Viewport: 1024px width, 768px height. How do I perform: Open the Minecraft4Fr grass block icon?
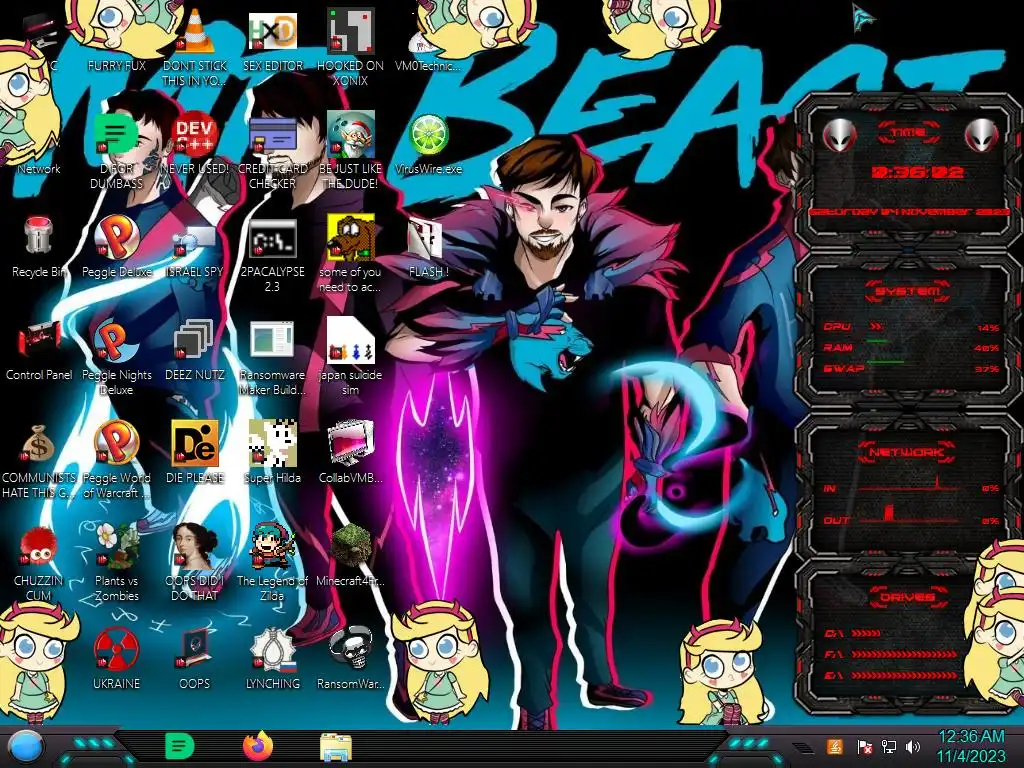351,546
